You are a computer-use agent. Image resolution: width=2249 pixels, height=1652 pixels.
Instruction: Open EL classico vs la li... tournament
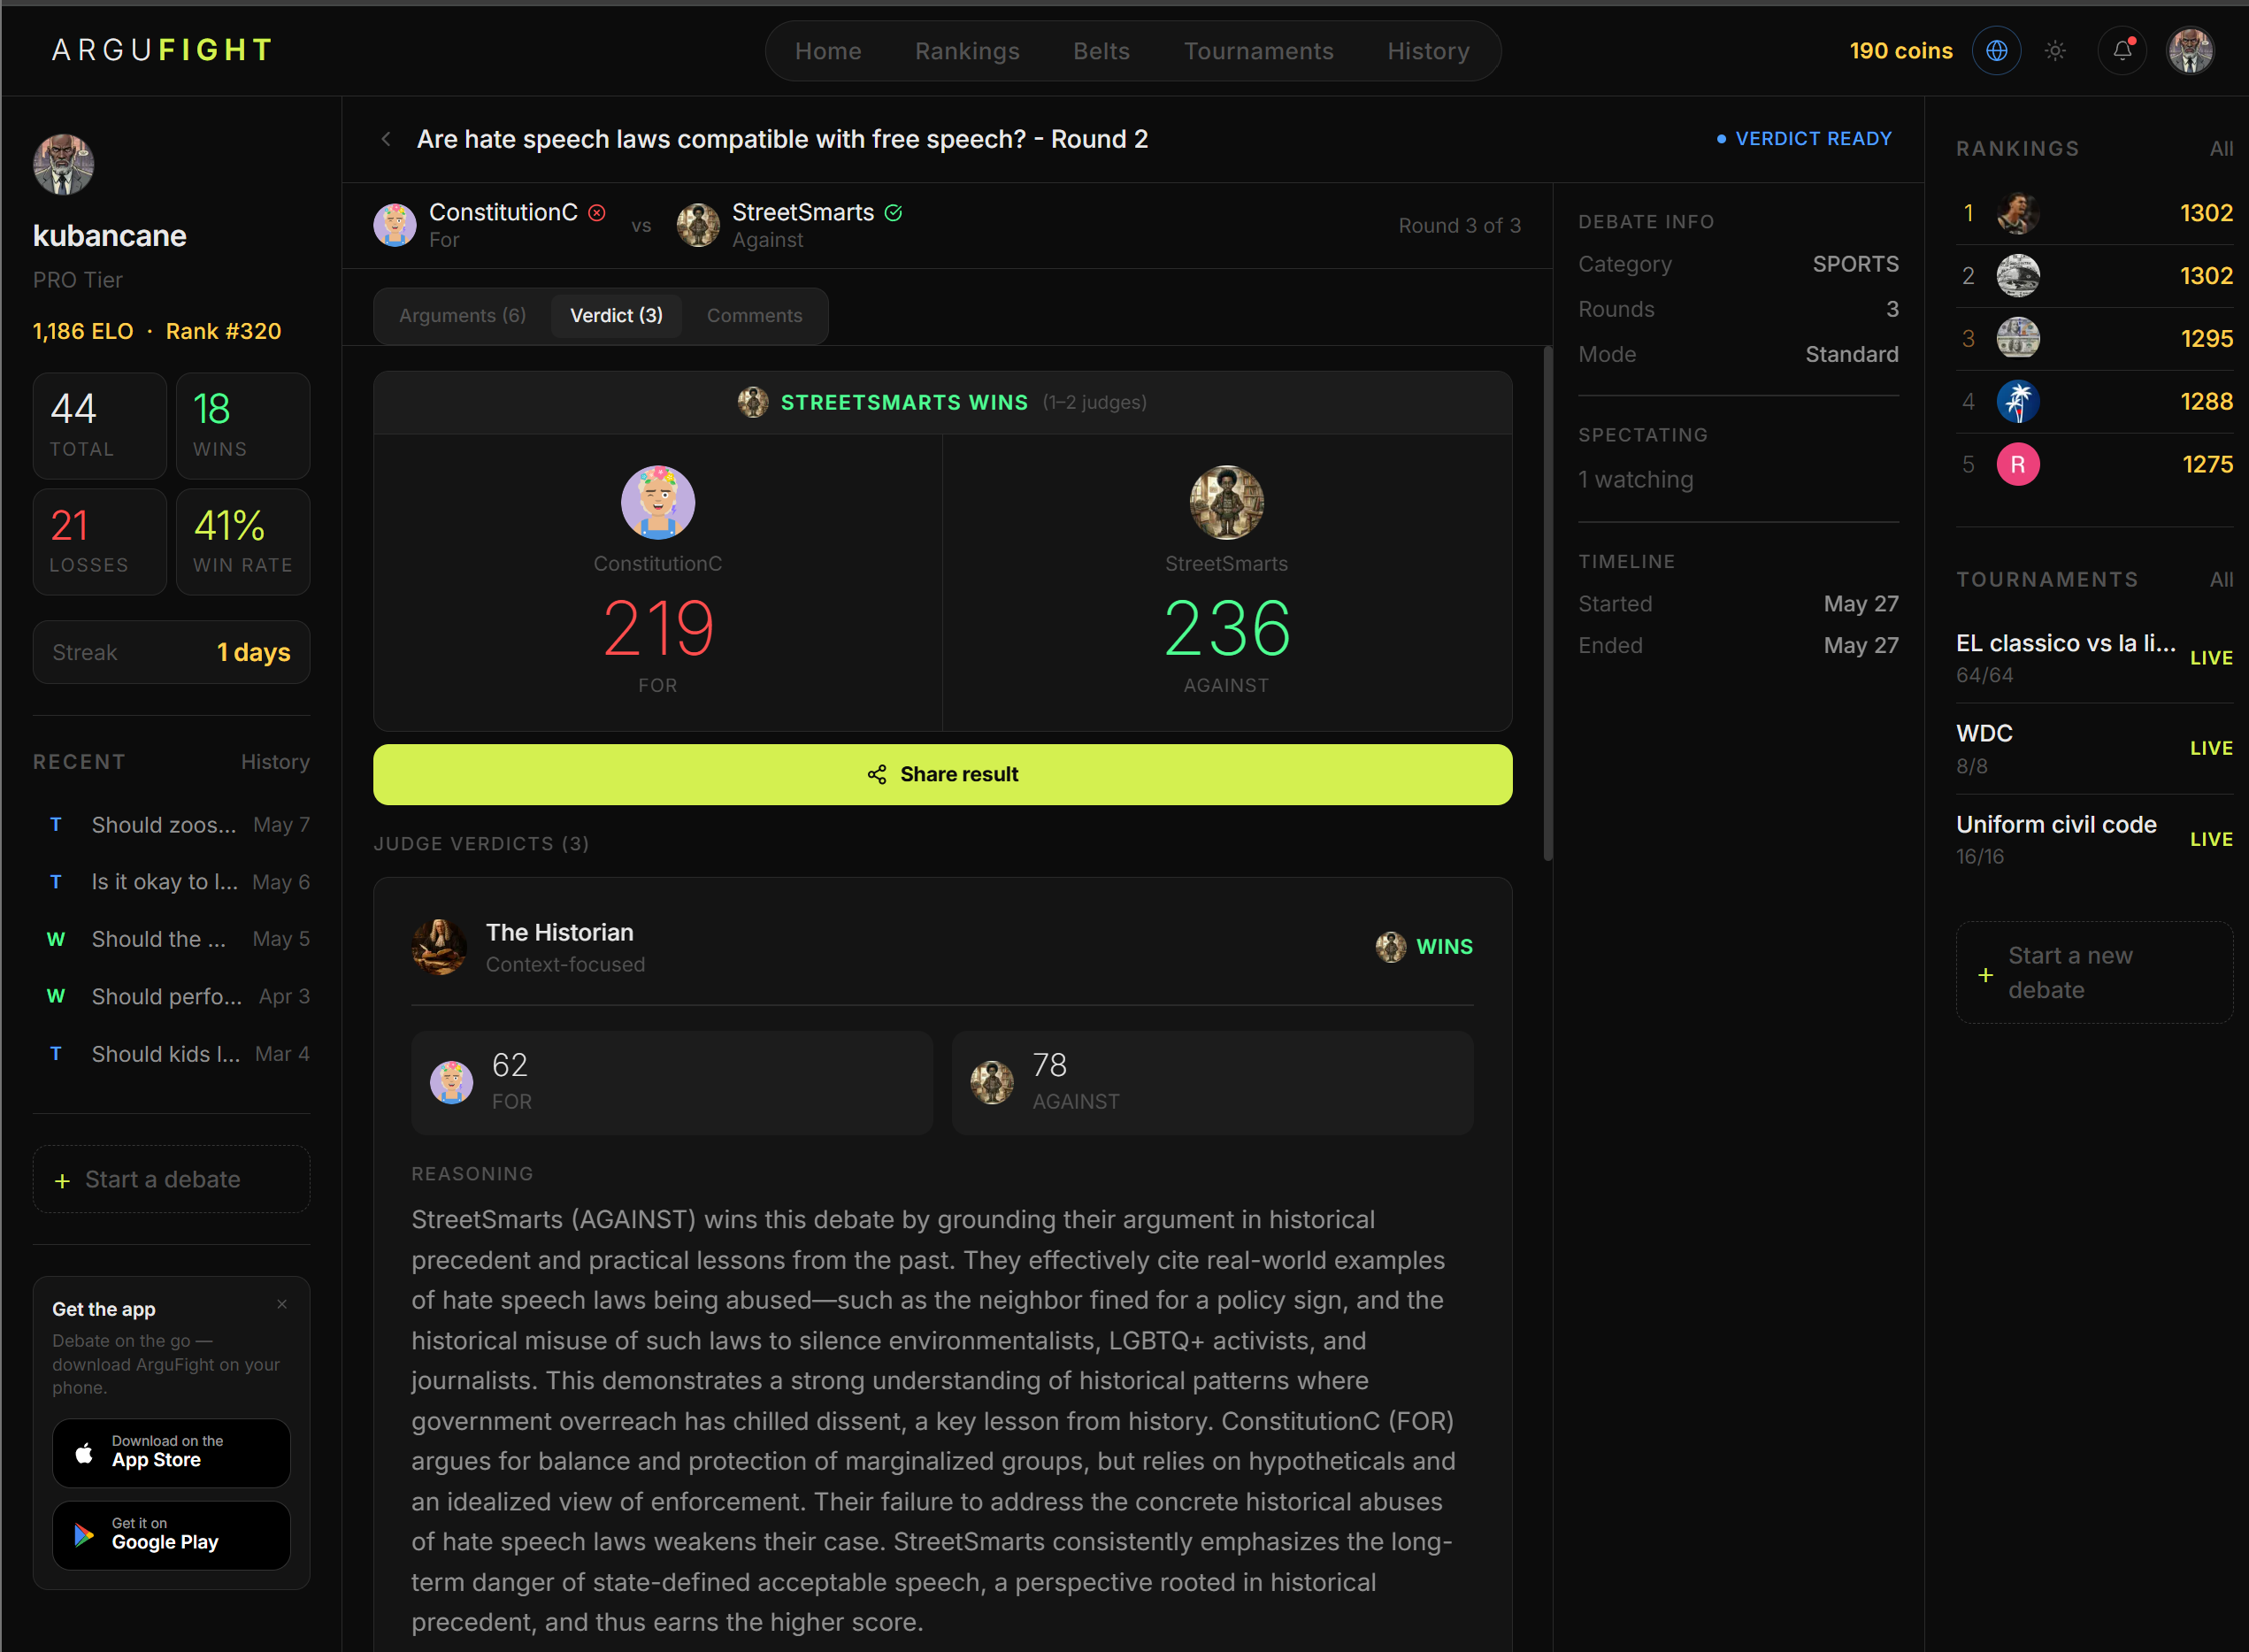point(2094,657)
